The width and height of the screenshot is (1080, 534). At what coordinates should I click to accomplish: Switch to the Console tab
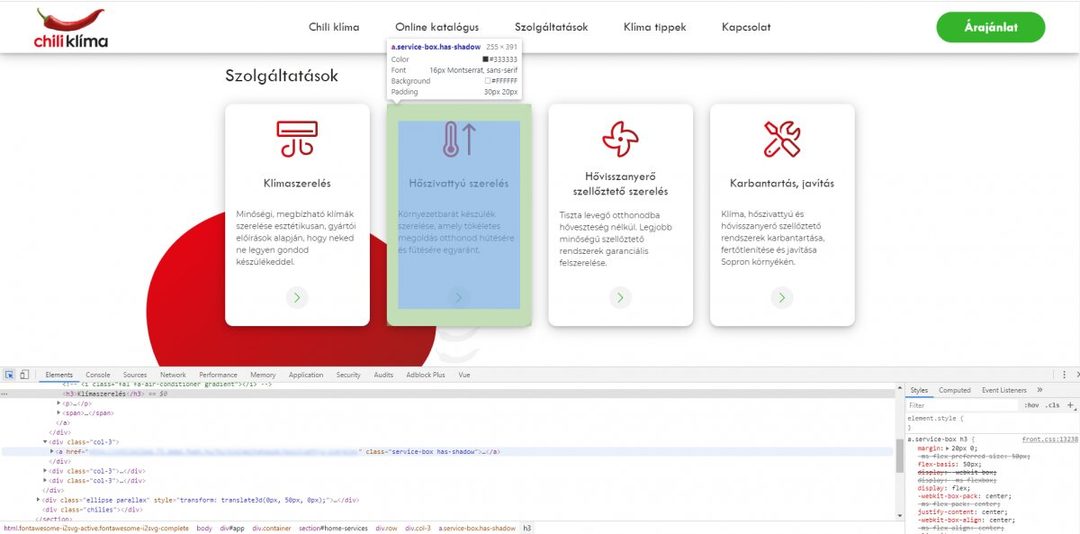pyautogui.click(x=97, y=375)
